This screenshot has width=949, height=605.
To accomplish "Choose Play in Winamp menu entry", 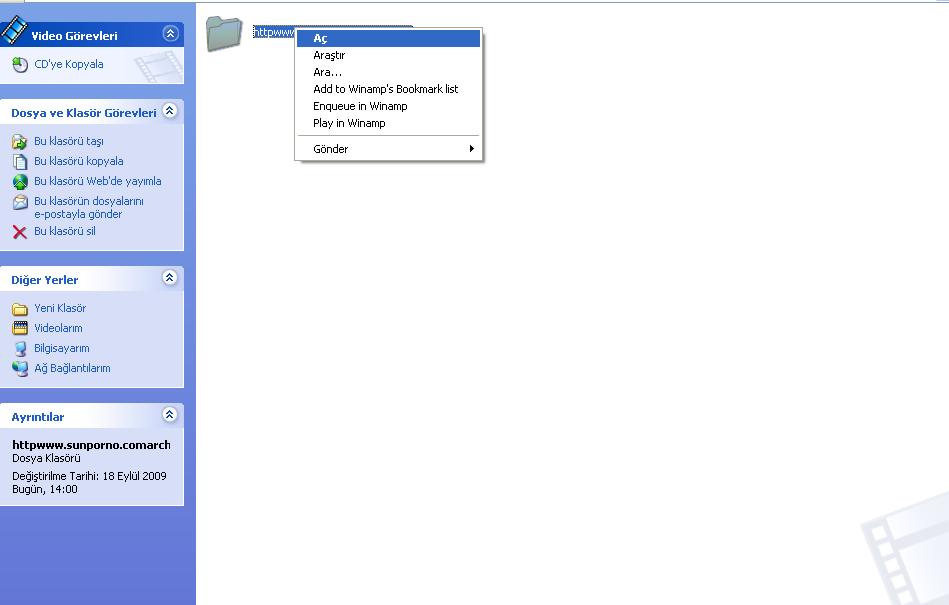I will pyautogui.click(x=349, y=123).
